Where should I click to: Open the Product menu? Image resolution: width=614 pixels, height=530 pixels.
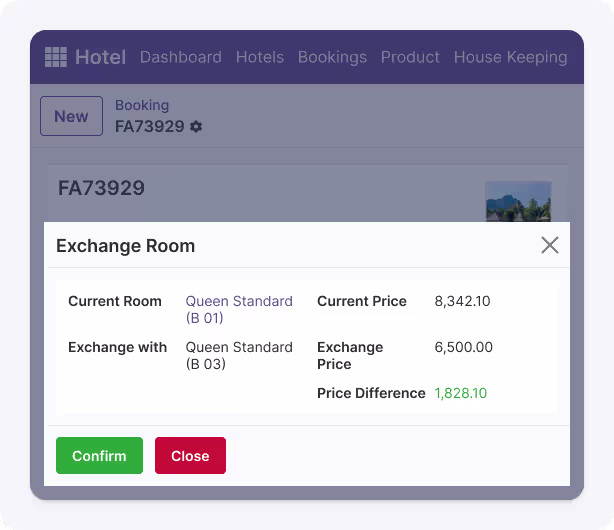click(x=410, y=57)
